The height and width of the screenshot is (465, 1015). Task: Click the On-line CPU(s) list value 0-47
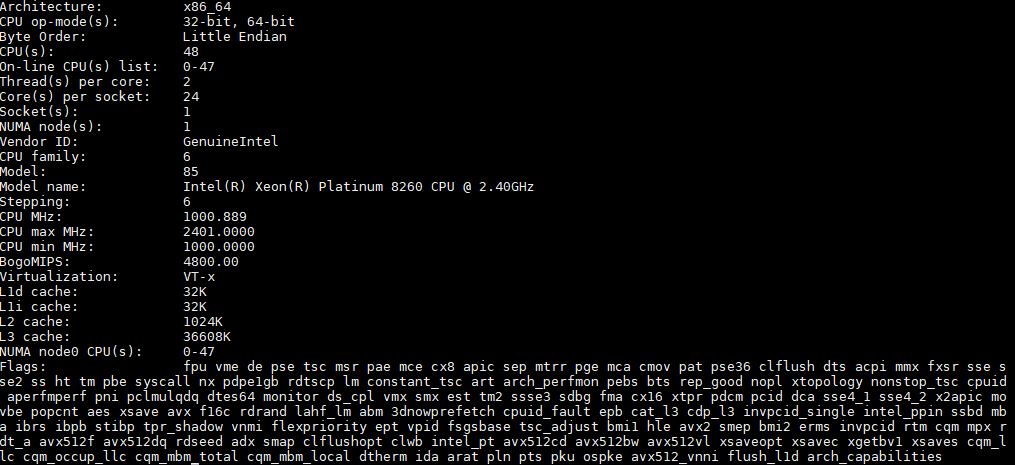pyautogui.click(x=199, y=67)
